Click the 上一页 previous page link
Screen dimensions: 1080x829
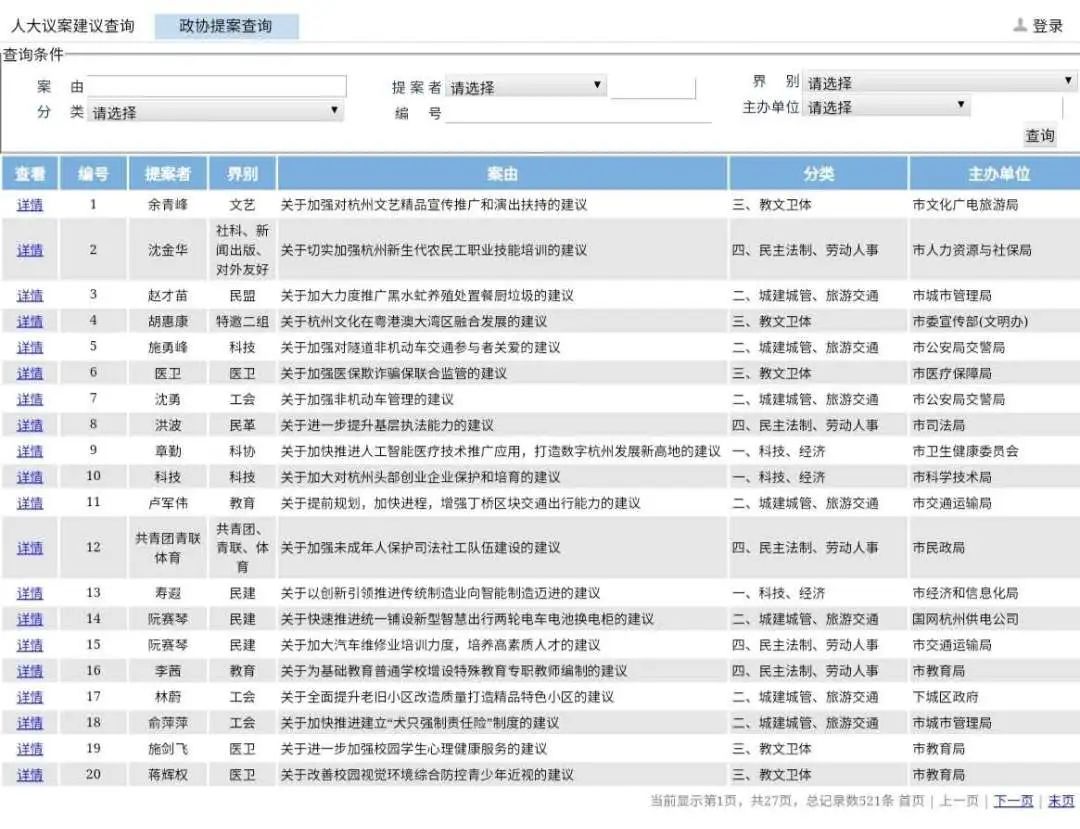click(x=959, y=801)
